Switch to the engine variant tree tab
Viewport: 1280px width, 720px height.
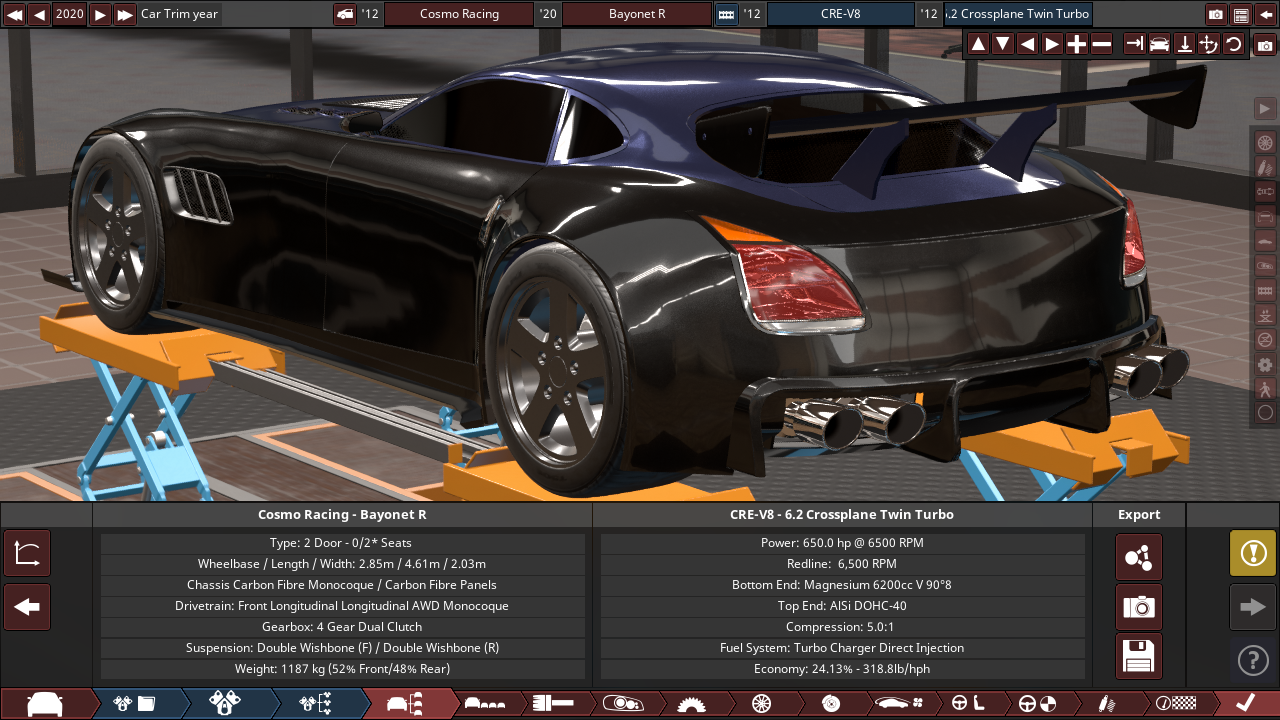pos(316,704)
